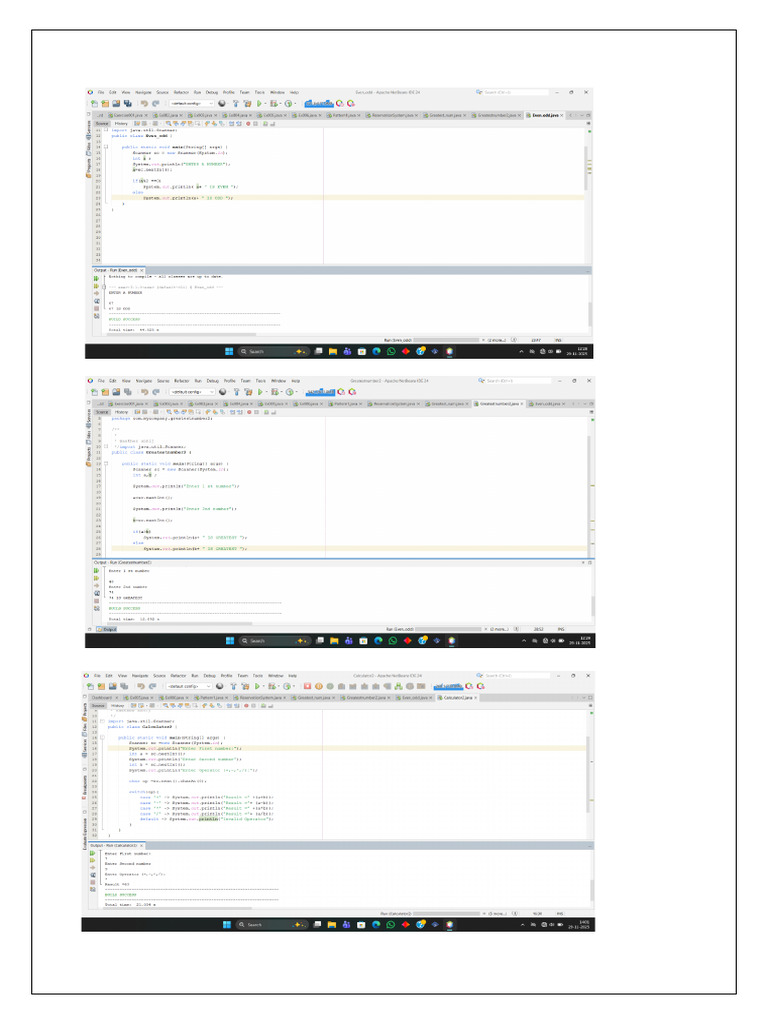This screenshot has width=768, height=1024.
Task: Select Output - Run (Even_odd) tab
Action: (x=118, y=270)
